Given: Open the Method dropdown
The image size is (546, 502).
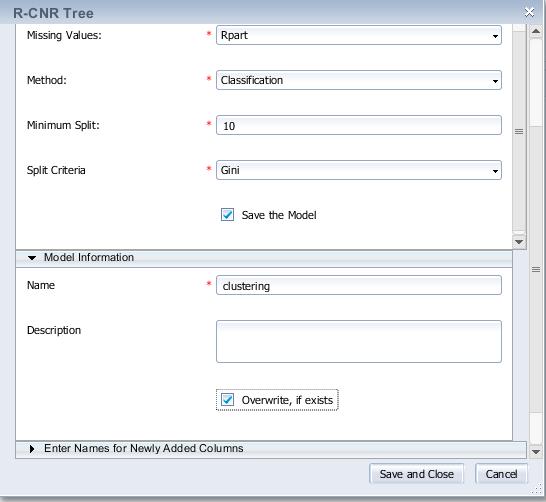Looking at the screenshot, I should [x=359, y=80].
